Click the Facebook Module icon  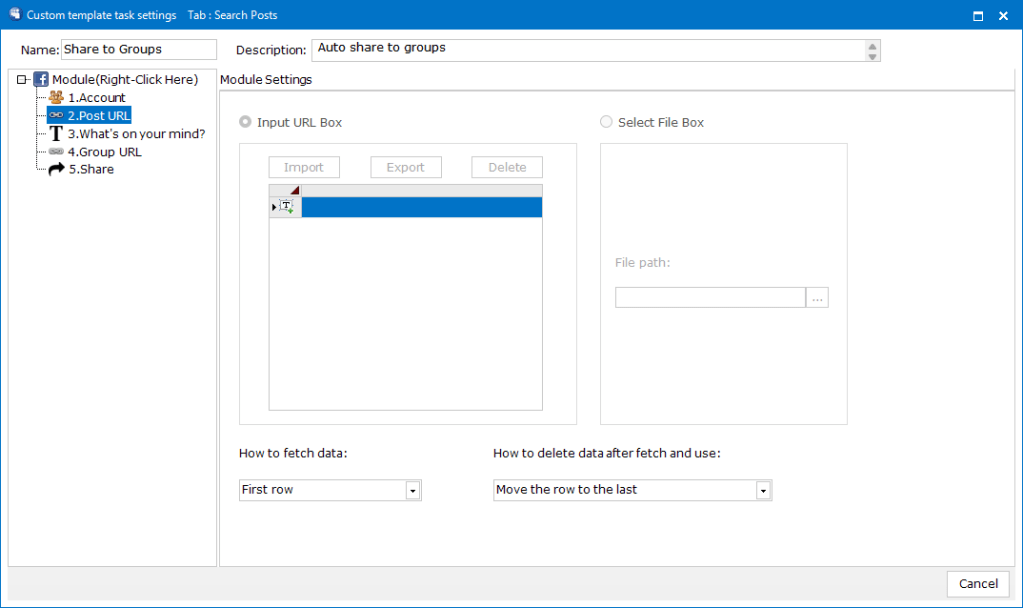click(42, 80)
